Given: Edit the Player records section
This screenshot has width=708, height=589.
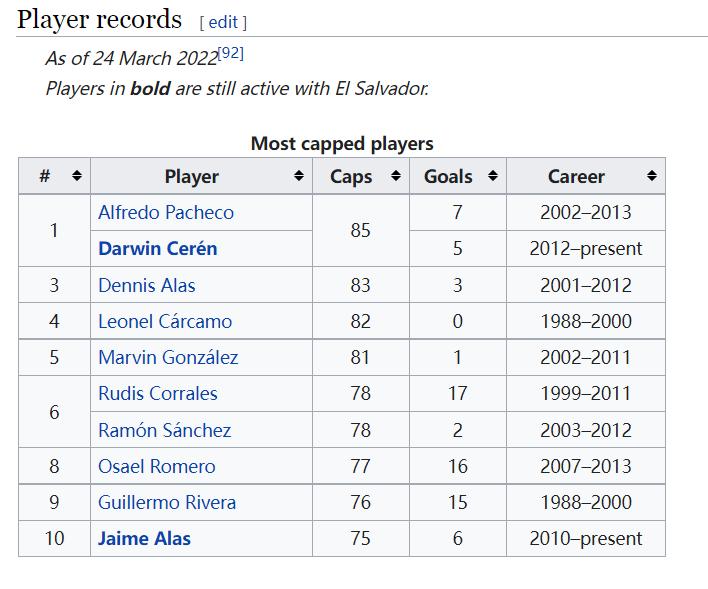Looking at the screenshot, I should pyautogui.click(x=222, y=22).
